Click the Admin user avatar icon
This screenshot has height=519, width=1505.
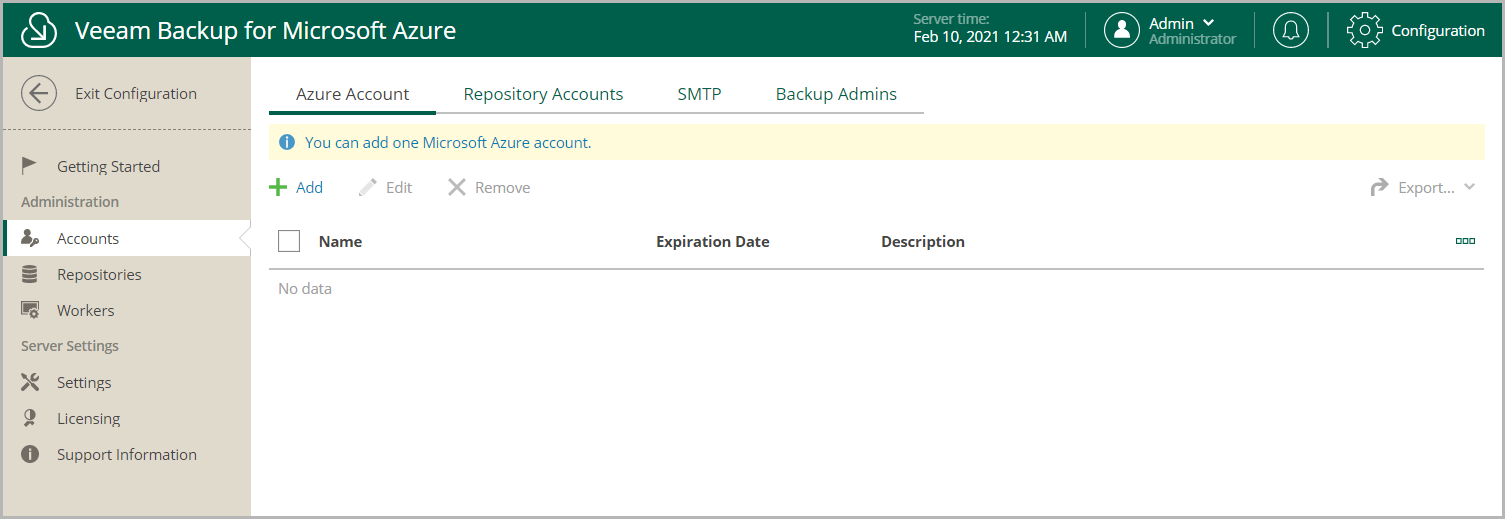coord(1122,30)
